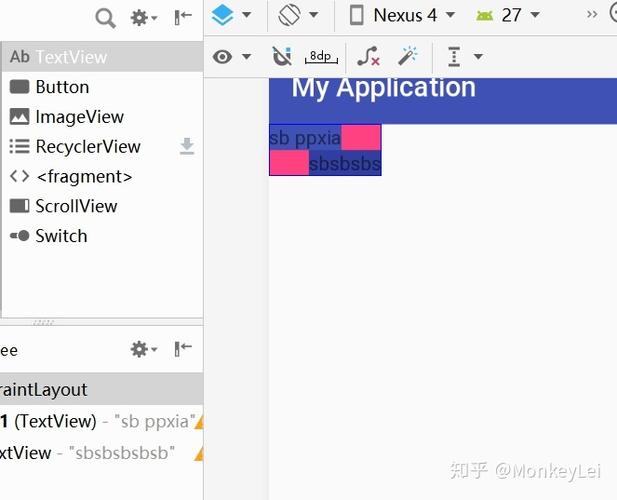Select RecyclerView in the palette
The height and width of the screenshot is (500, 617).
coord(102,147)
